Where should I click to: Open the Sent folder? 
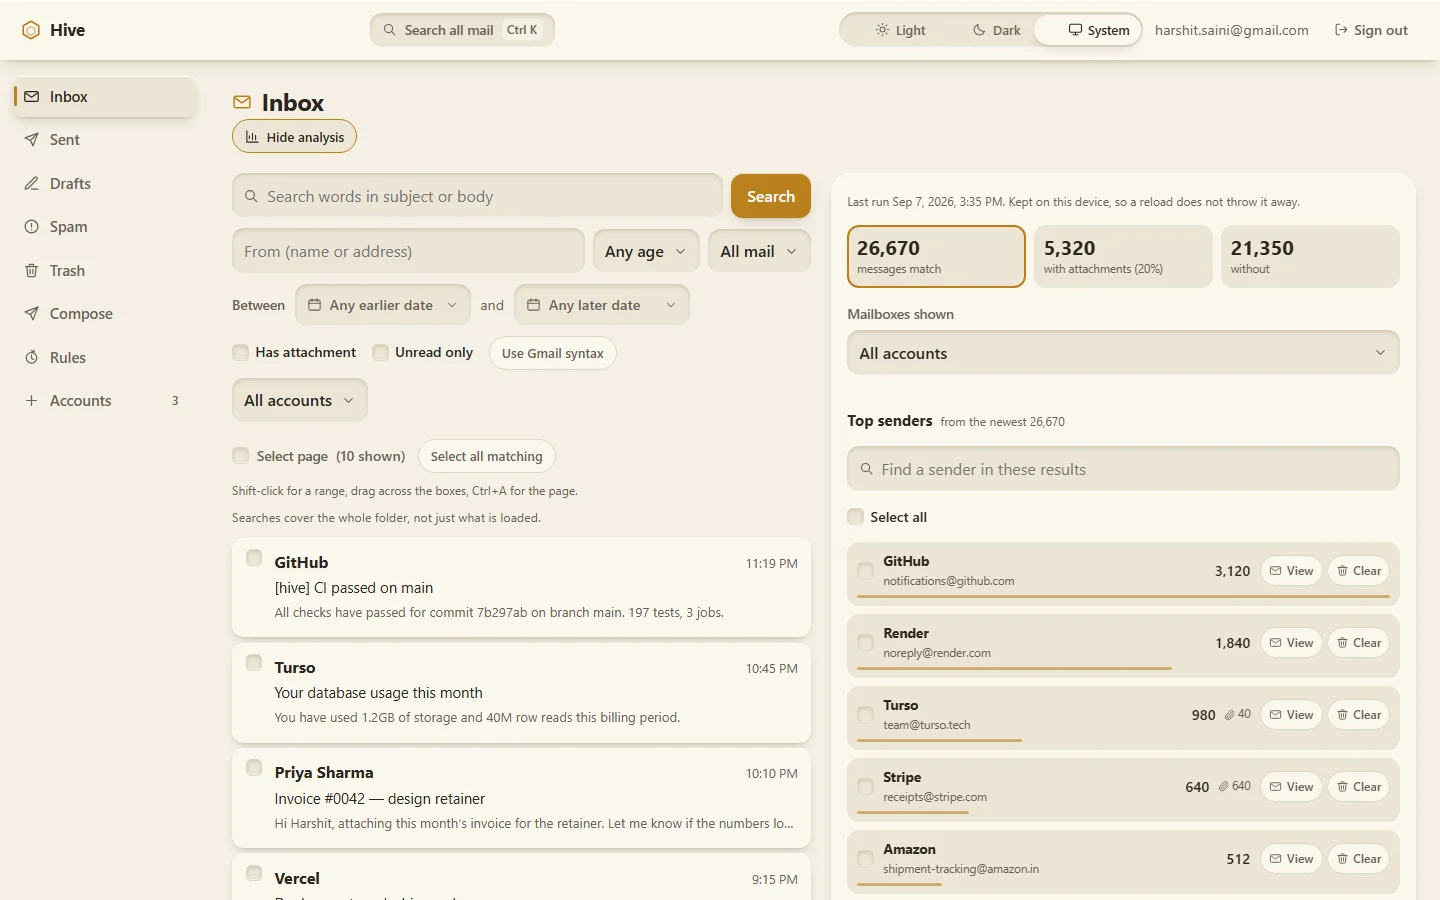[104, 140]
